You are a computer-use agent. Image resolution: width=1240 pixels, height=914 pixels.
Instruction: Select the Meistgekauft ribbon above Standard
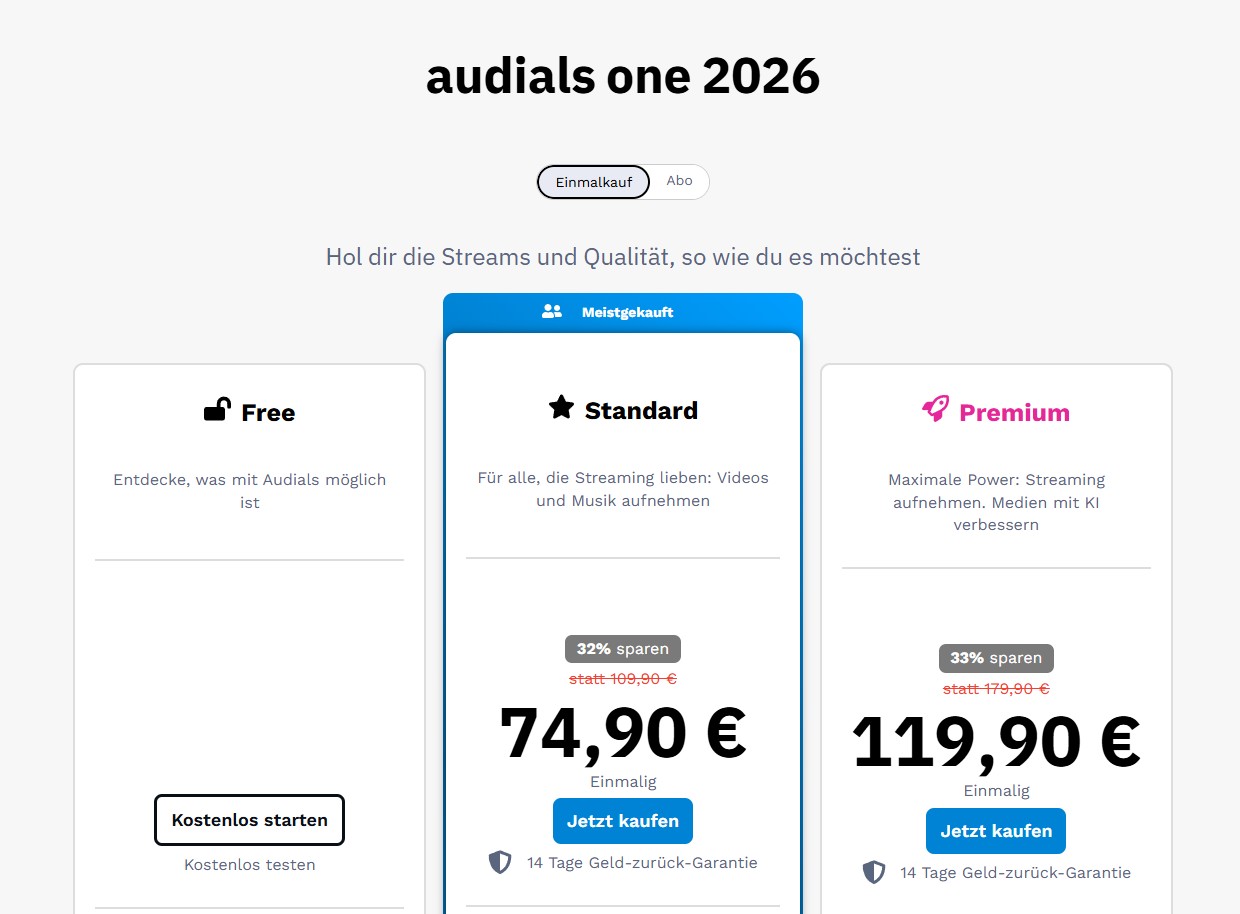point(627,311)
